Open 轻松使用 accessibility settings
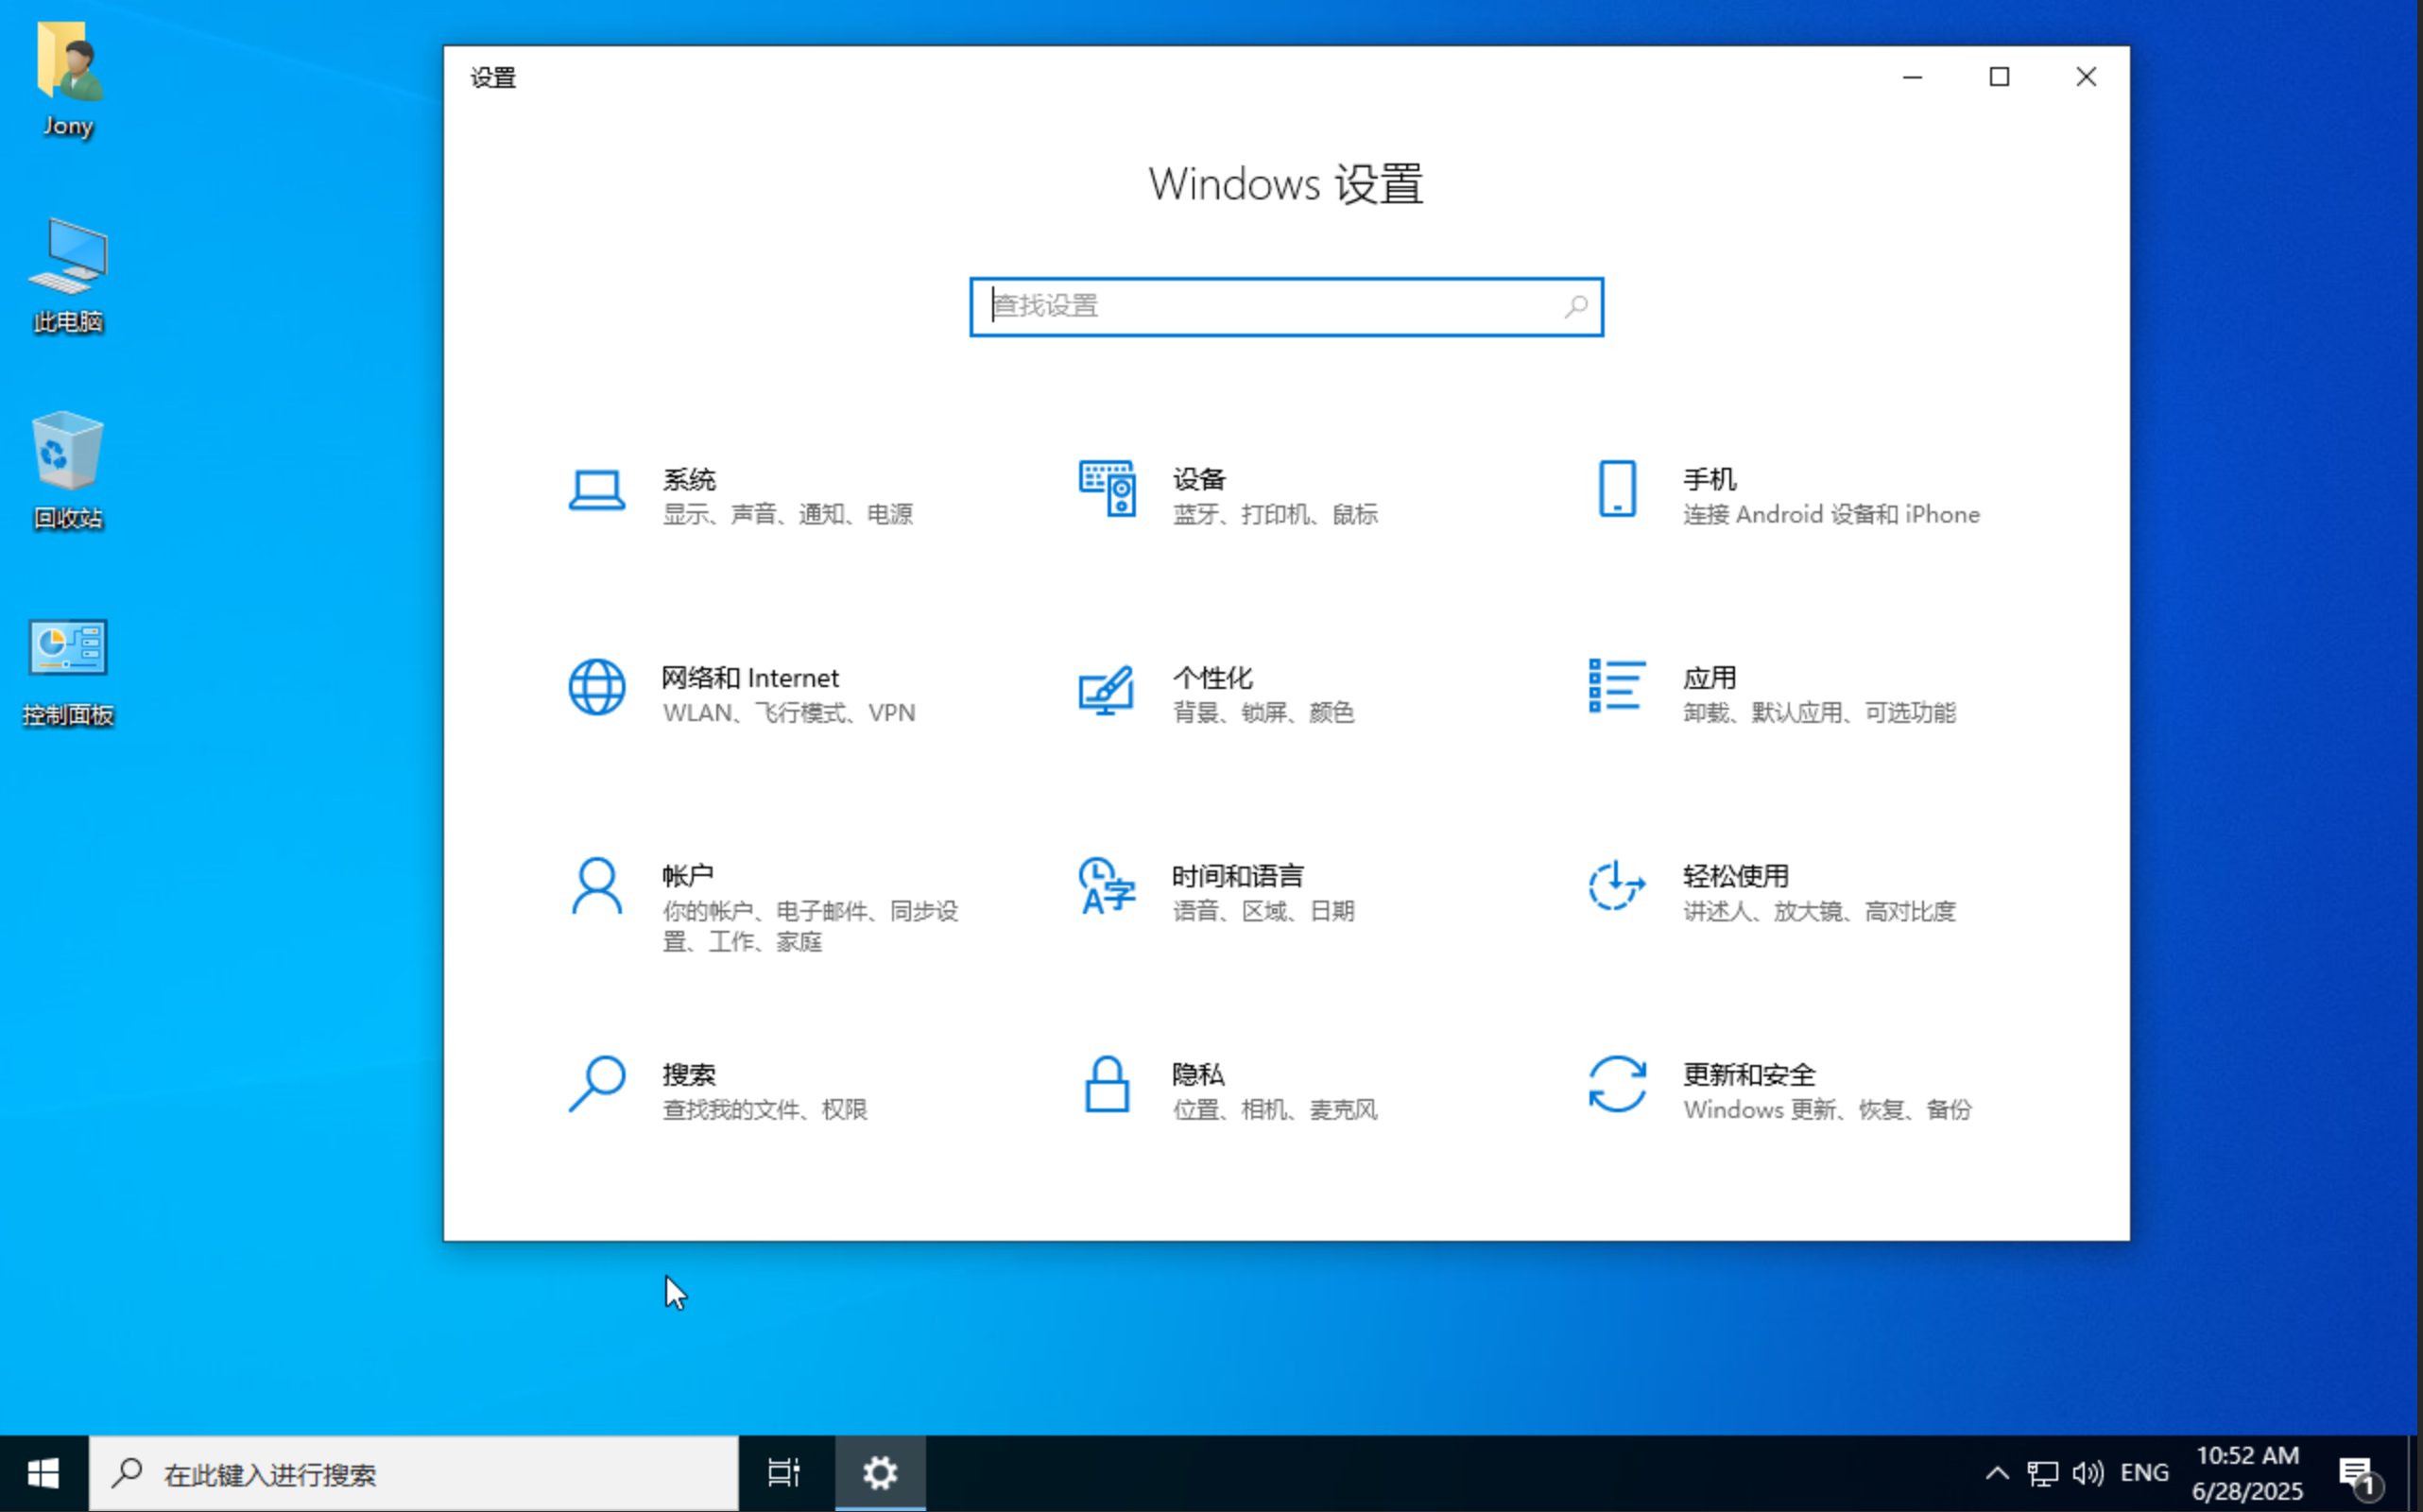 point(1780,890)
